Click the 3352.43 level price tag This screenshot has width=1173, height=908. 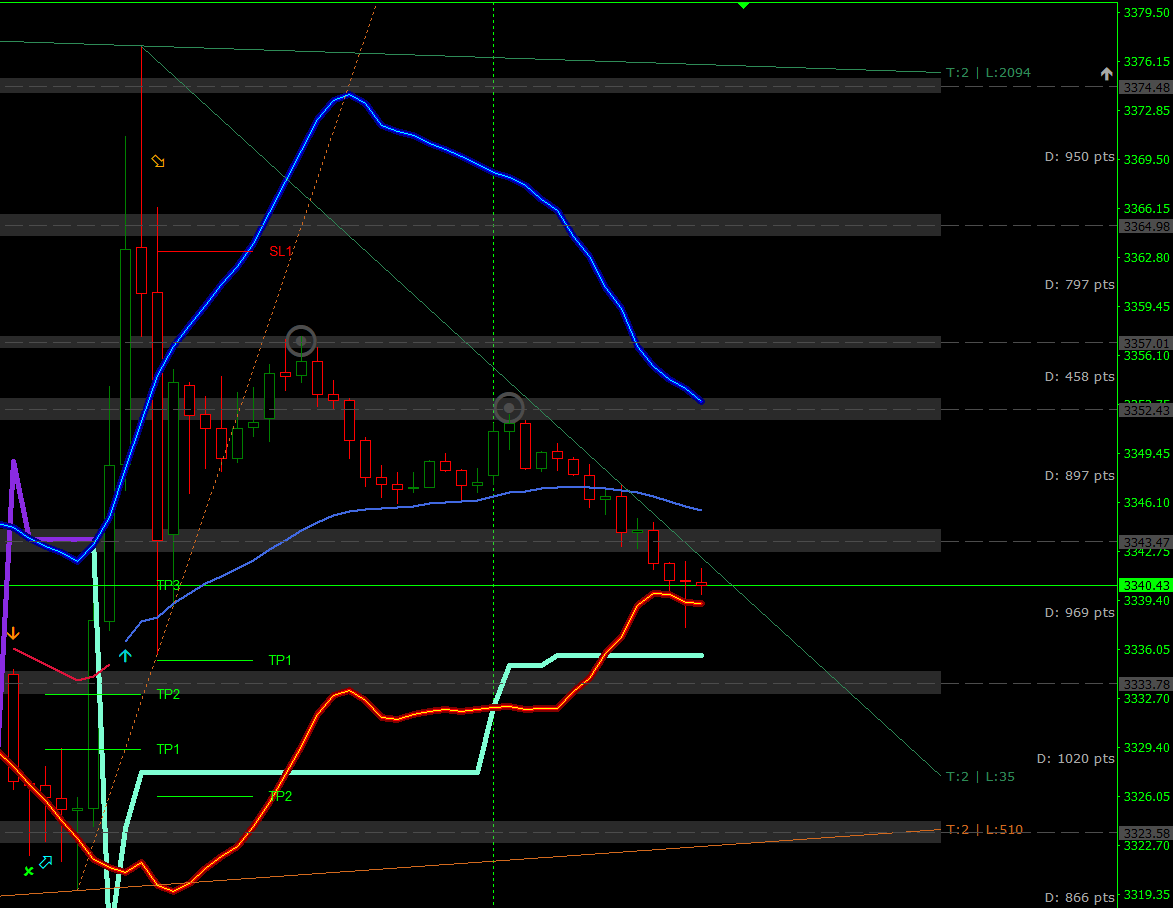(x=1146, y=410)
